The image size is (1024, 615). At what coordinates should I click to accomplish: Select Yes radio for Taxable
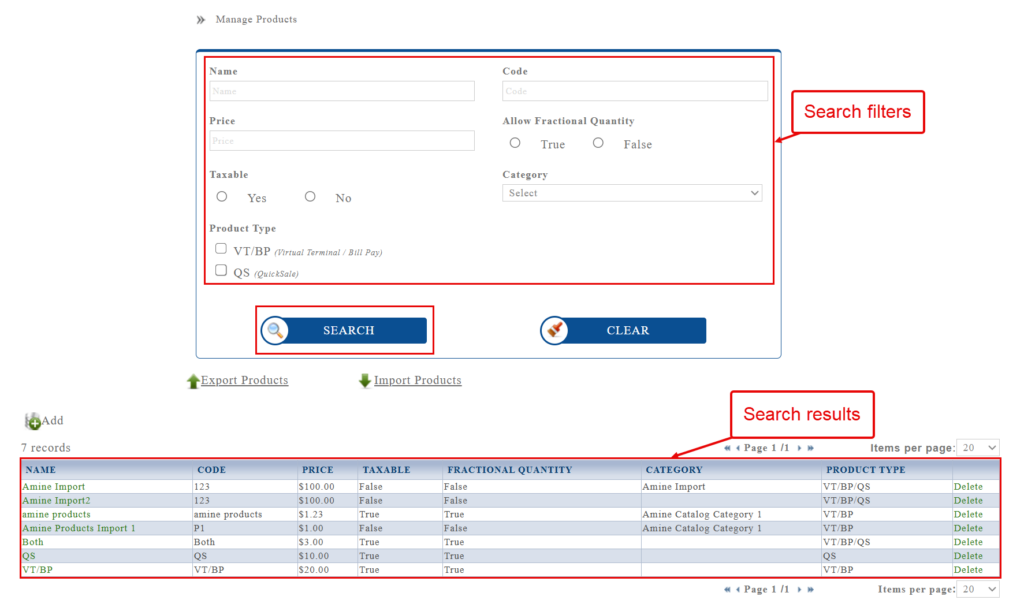coord(222,197)
